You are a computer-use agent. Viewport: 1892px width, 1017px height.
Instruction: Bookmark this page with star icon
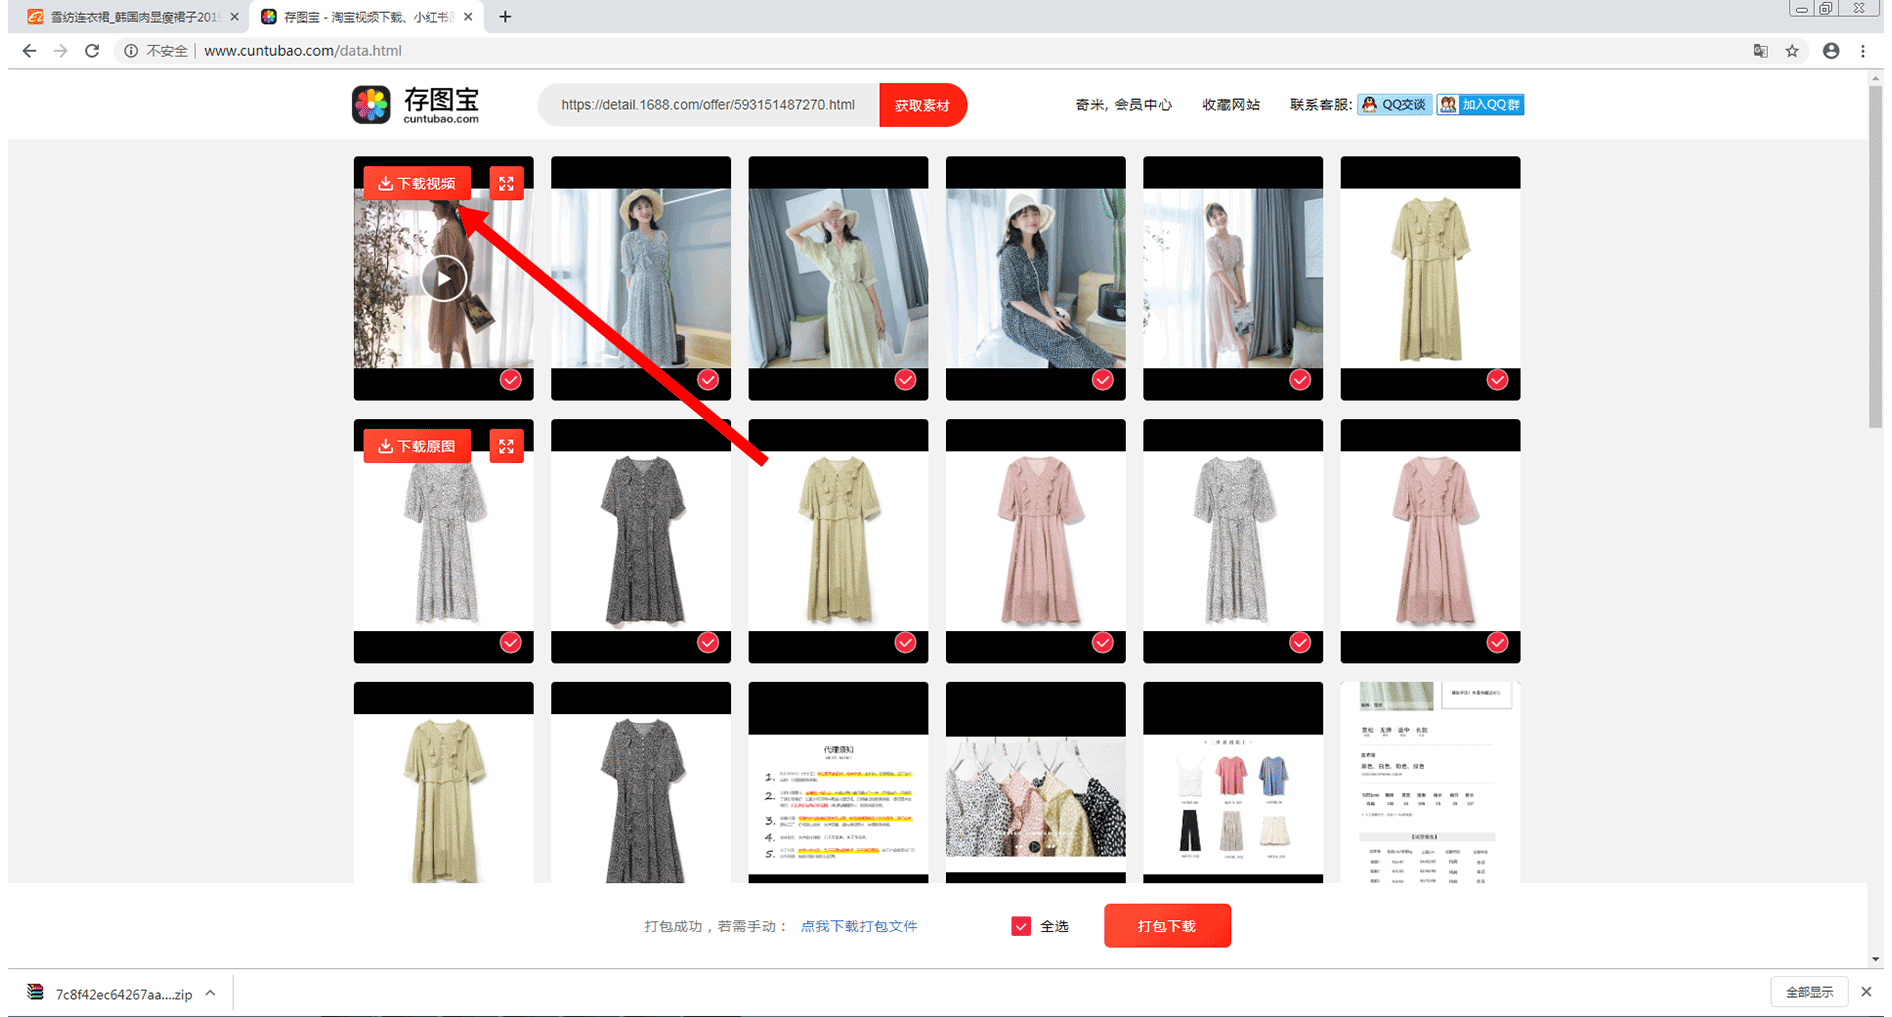pos(1792,51)
